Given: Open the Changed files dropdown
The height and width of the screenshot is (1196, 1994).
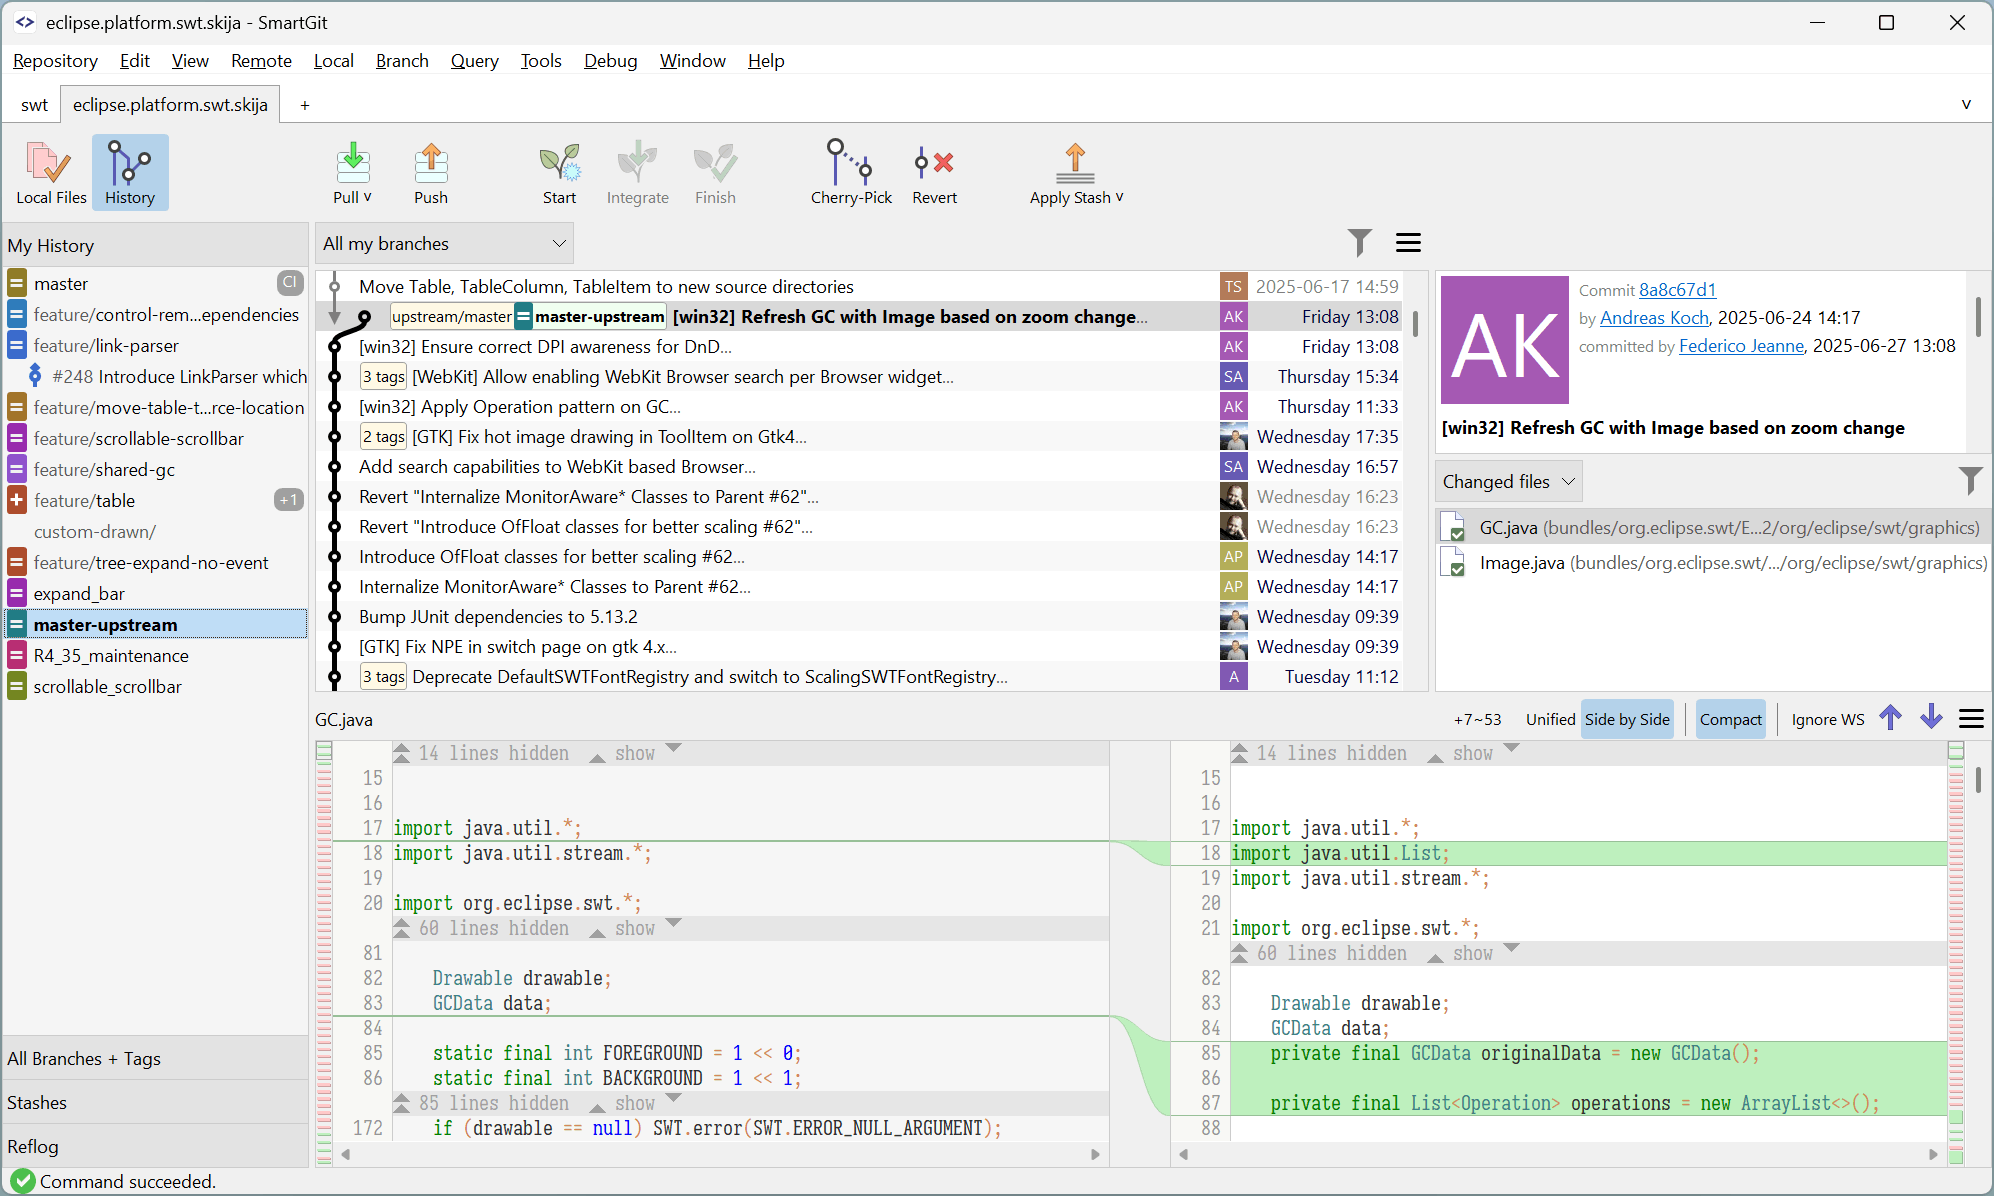Looking at the screenshot, I should 1507,481.
